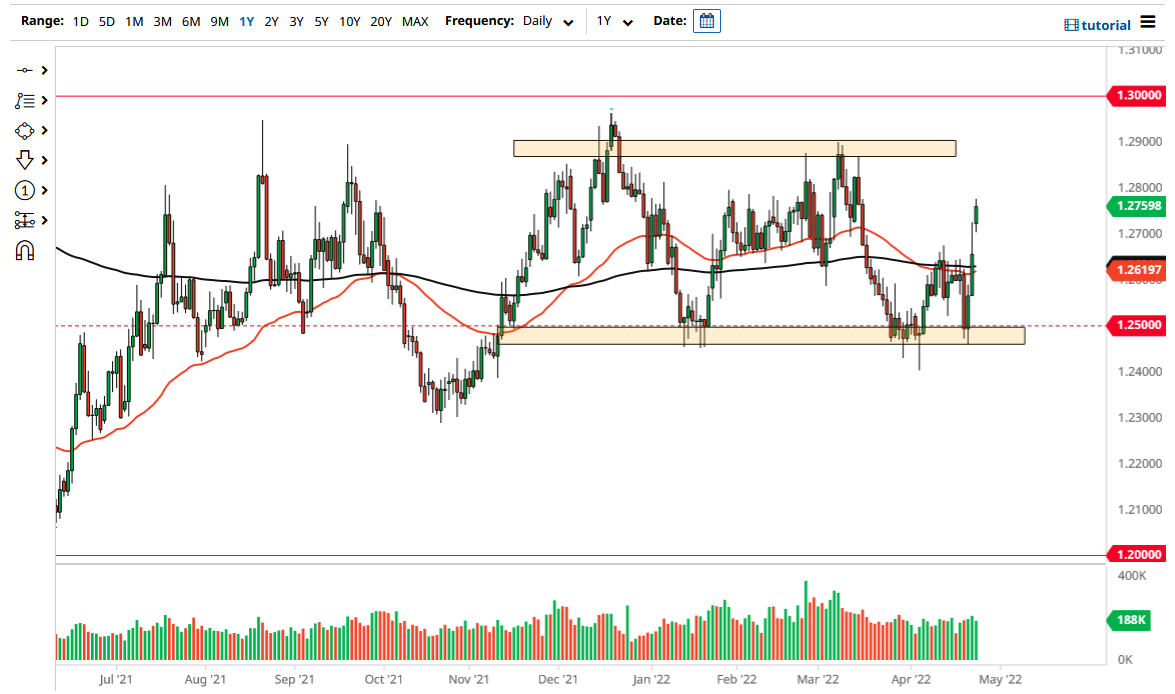Select the shape drawing tool
Image resolution: width=1175 pixels, height=694 pixels.
(26, 130)
